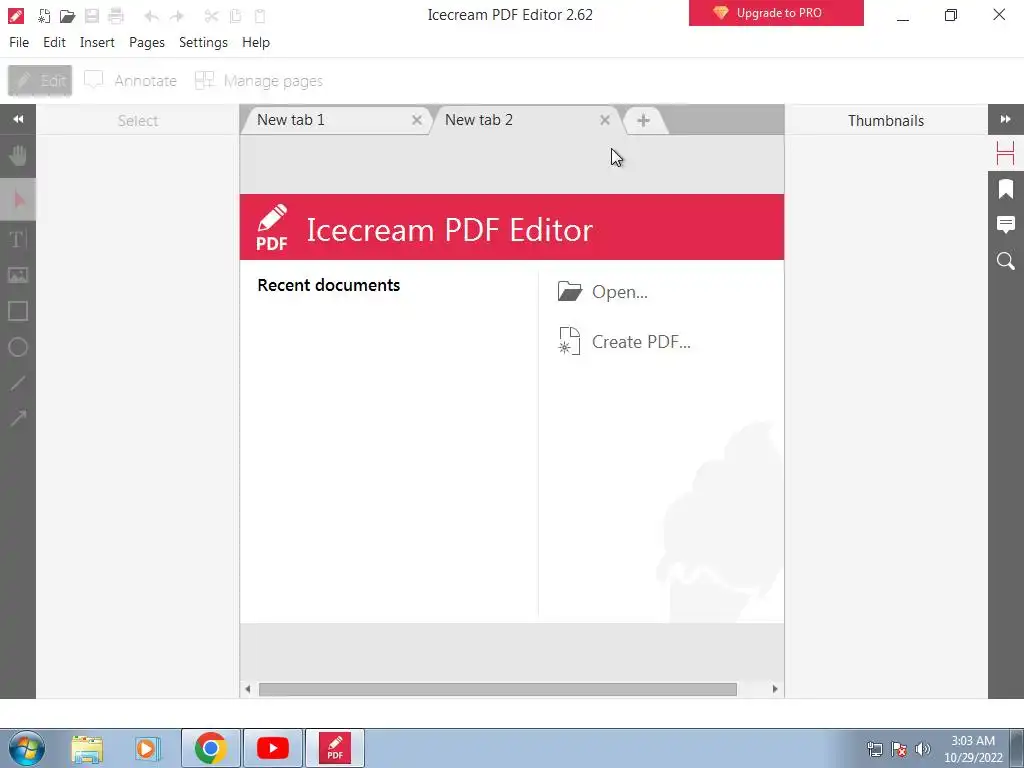Open the Search magnifier icon

tap(1006, 261)
